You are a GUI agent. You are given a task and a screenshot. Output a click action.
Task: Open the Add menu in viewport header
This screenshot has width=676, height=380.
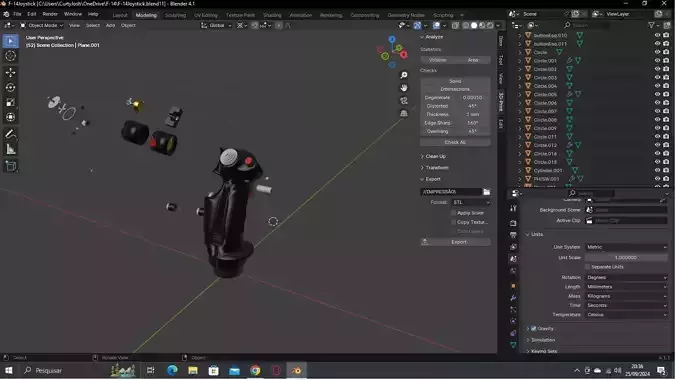click(x=110, y=25)
